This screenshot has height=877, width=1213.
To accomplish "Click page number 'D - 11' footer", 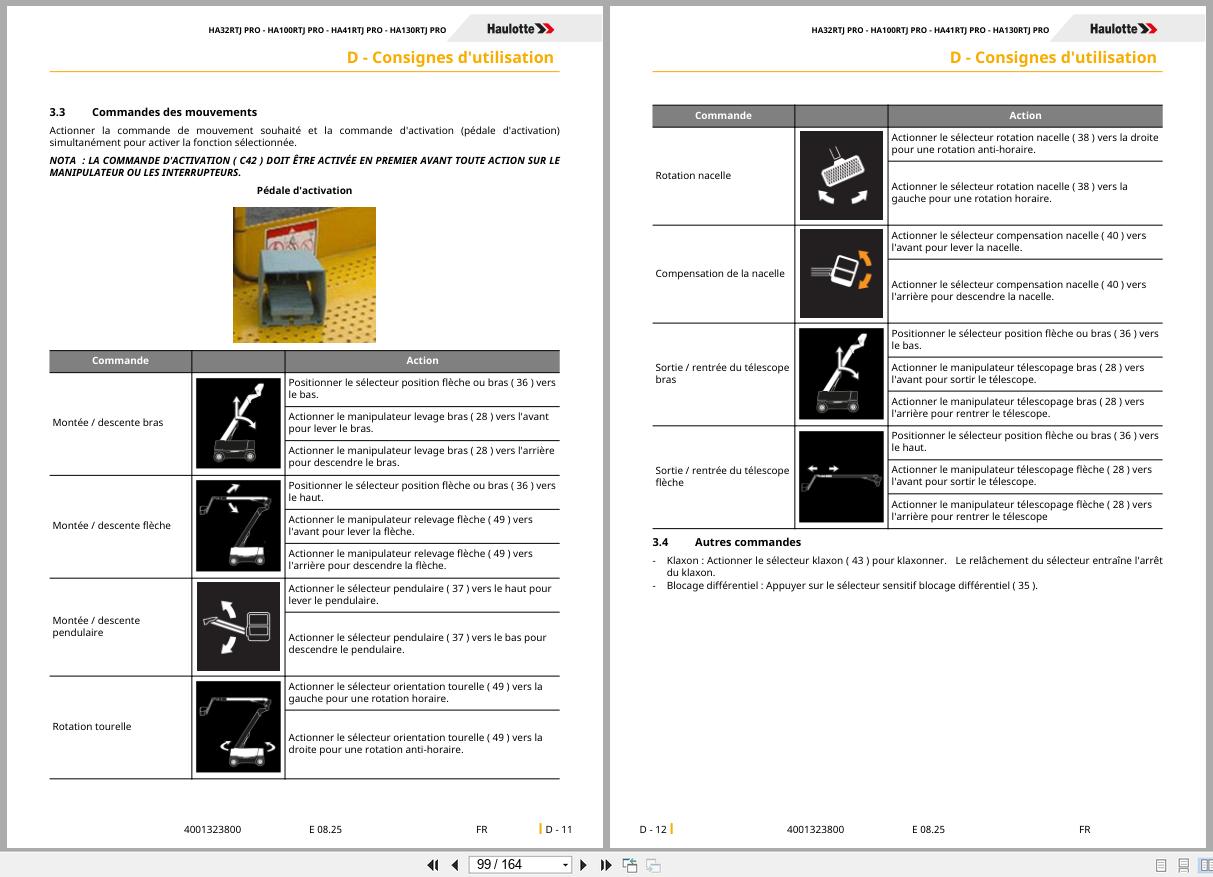I will [558, 829].
